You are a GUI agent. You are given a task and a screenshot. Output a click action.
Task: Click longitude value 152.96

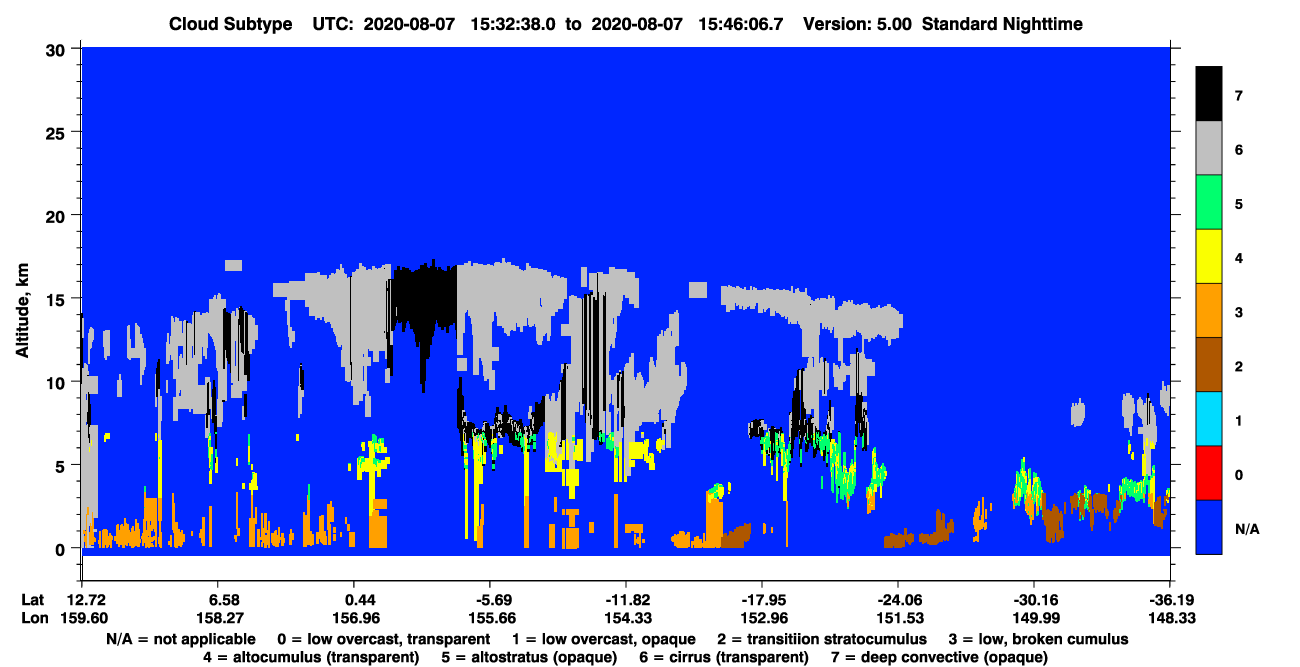(762, 619)
